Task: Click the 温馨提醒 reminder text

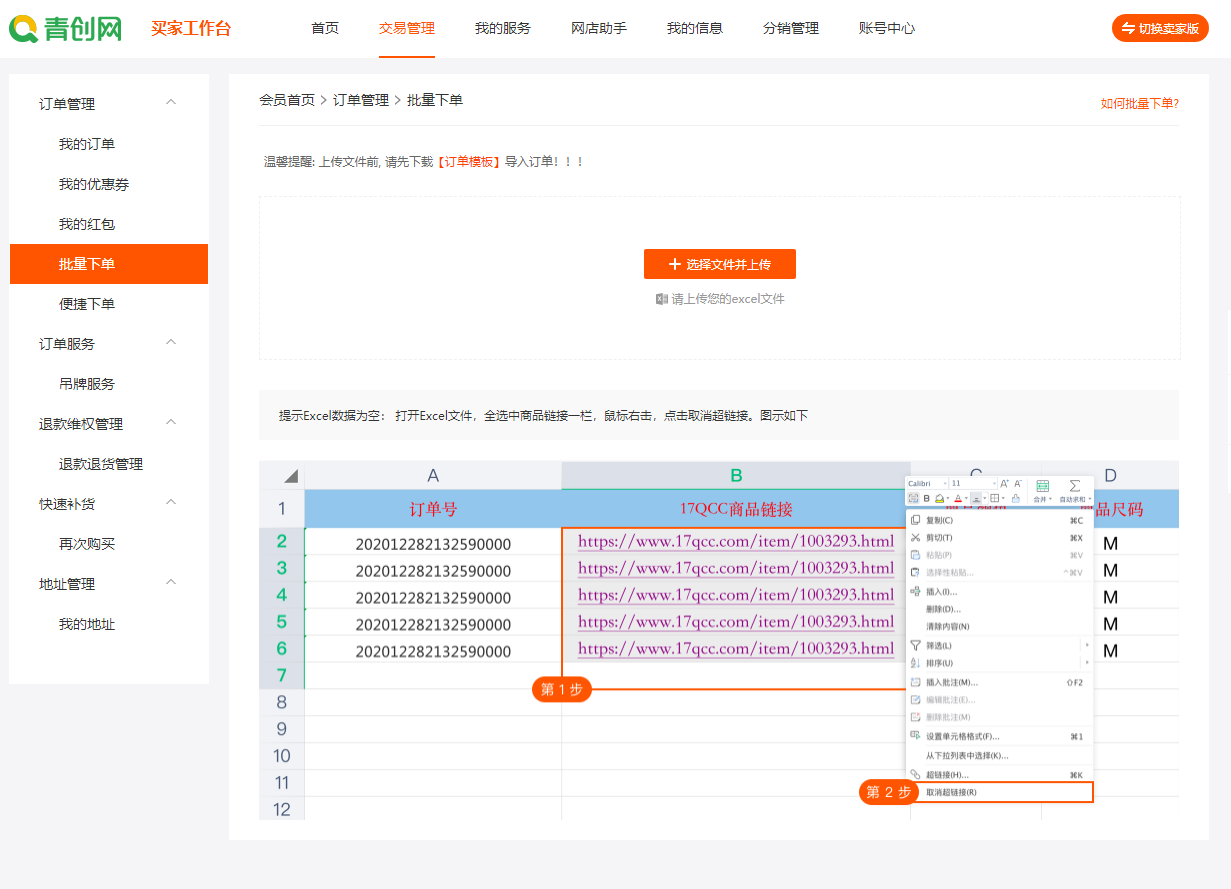Action: (423, 161)
